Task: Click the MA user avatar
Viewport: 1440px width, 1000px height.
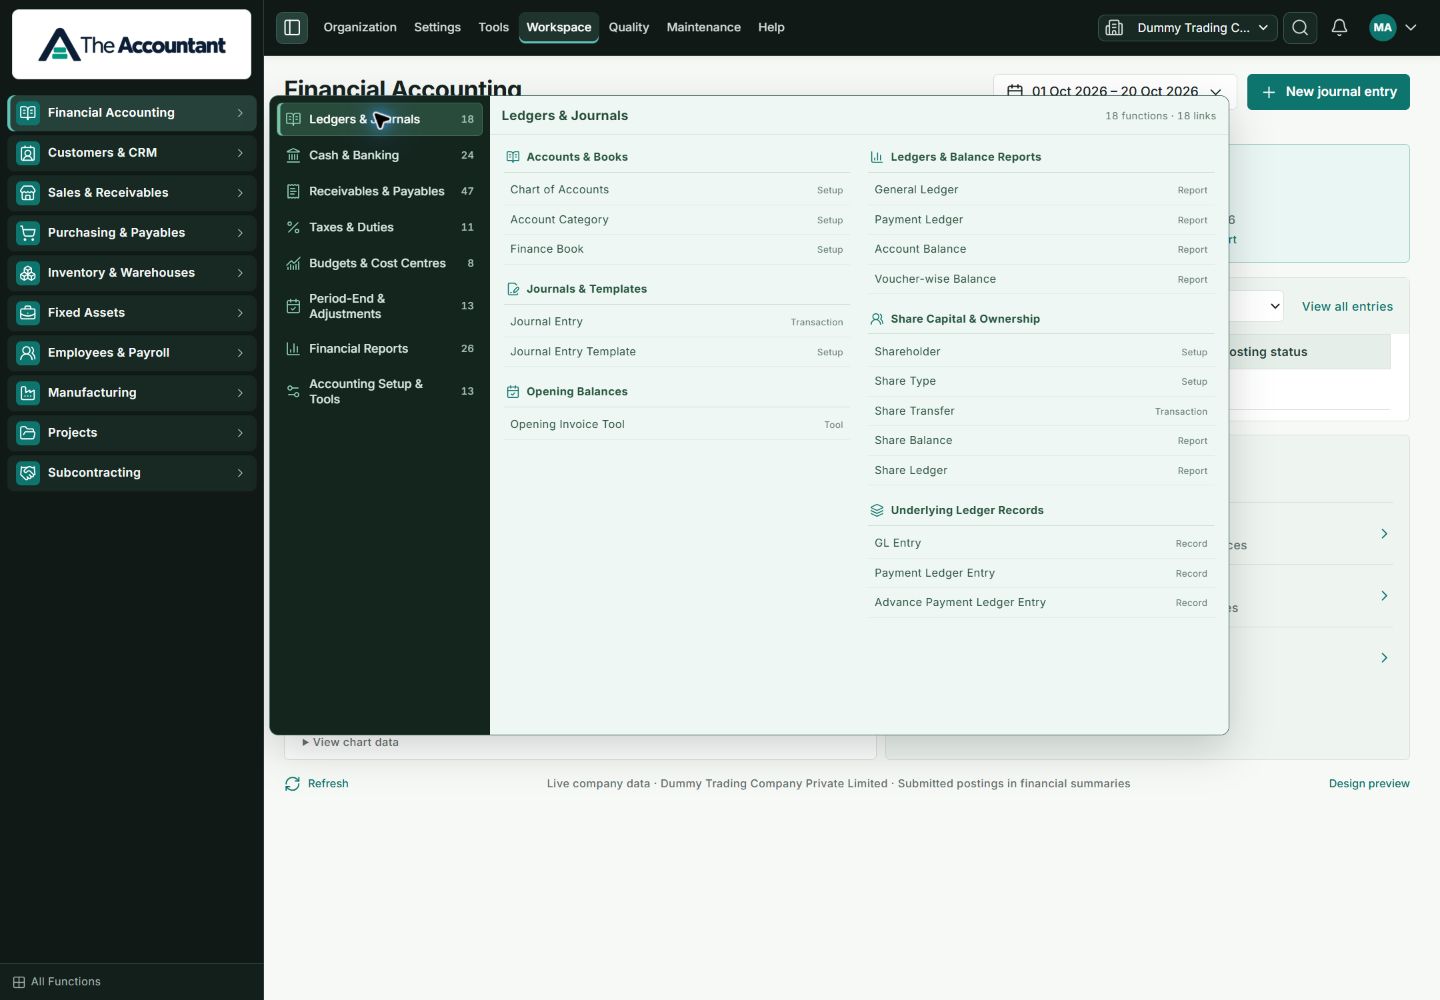Action: coord(1383,27)
